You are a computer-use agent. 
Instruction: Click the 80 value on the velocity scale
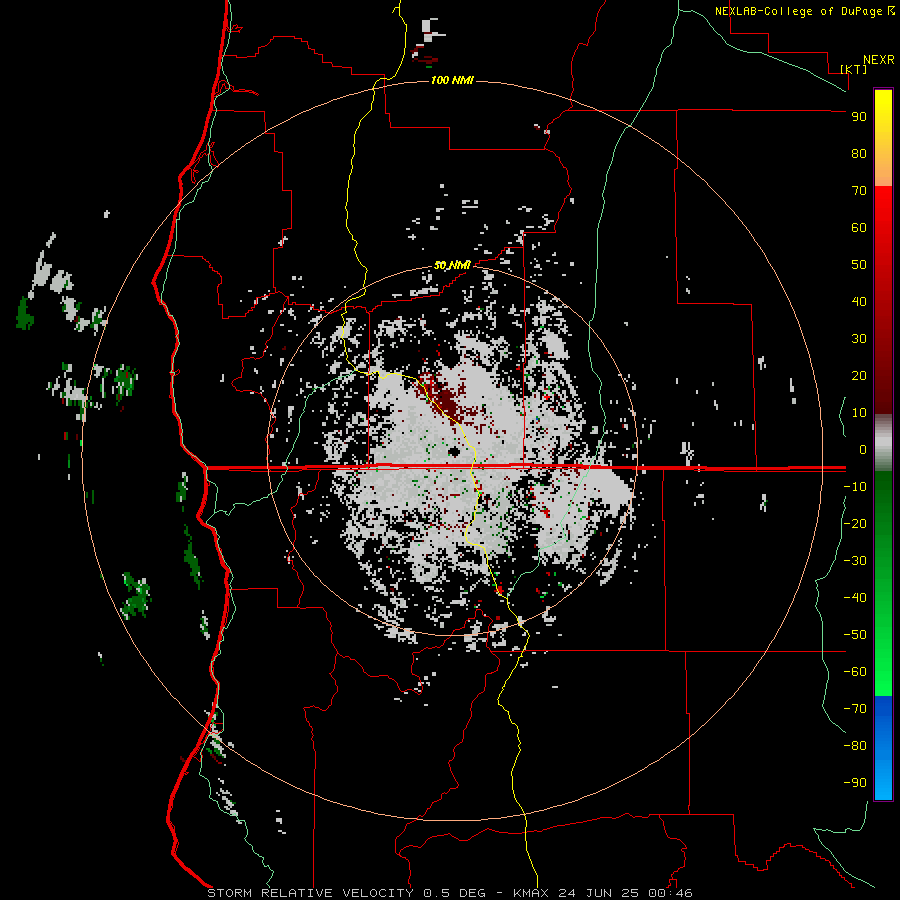(x=859, y=154)
